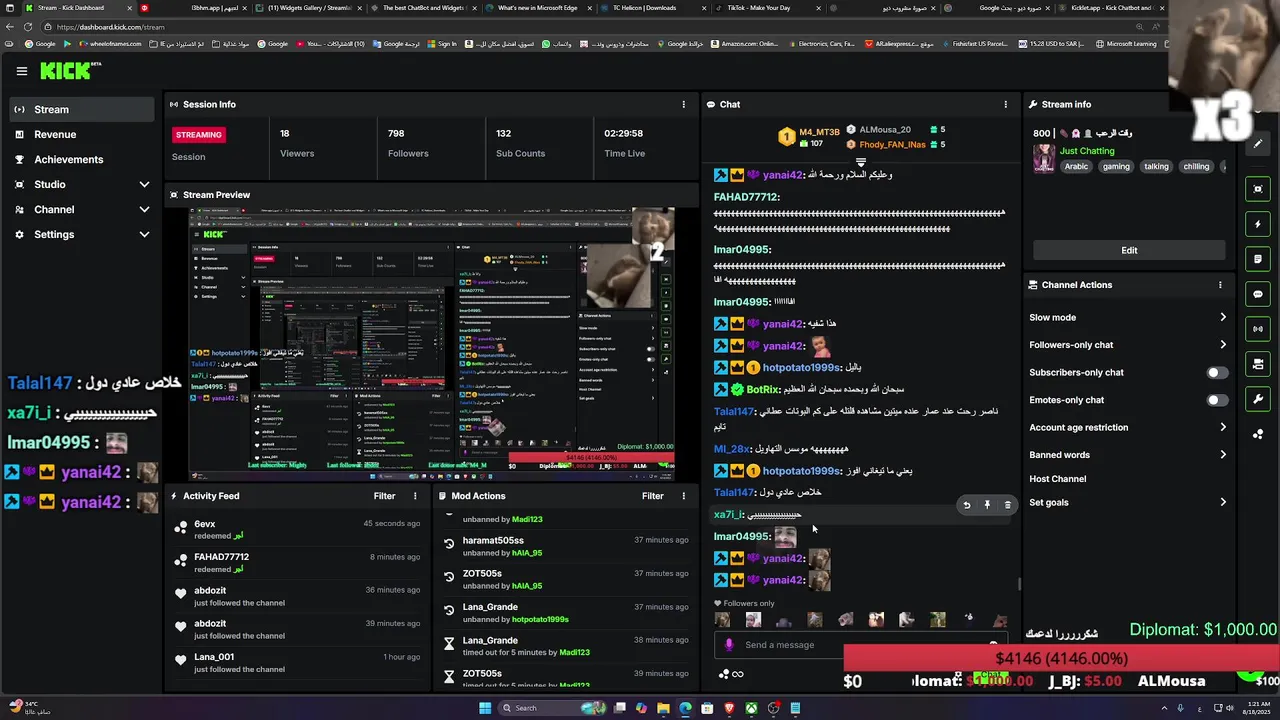Toggle Emotes-only chat switch
Image resolution: width=1280 pixels, height=720 pixels.
point(1216,400)
